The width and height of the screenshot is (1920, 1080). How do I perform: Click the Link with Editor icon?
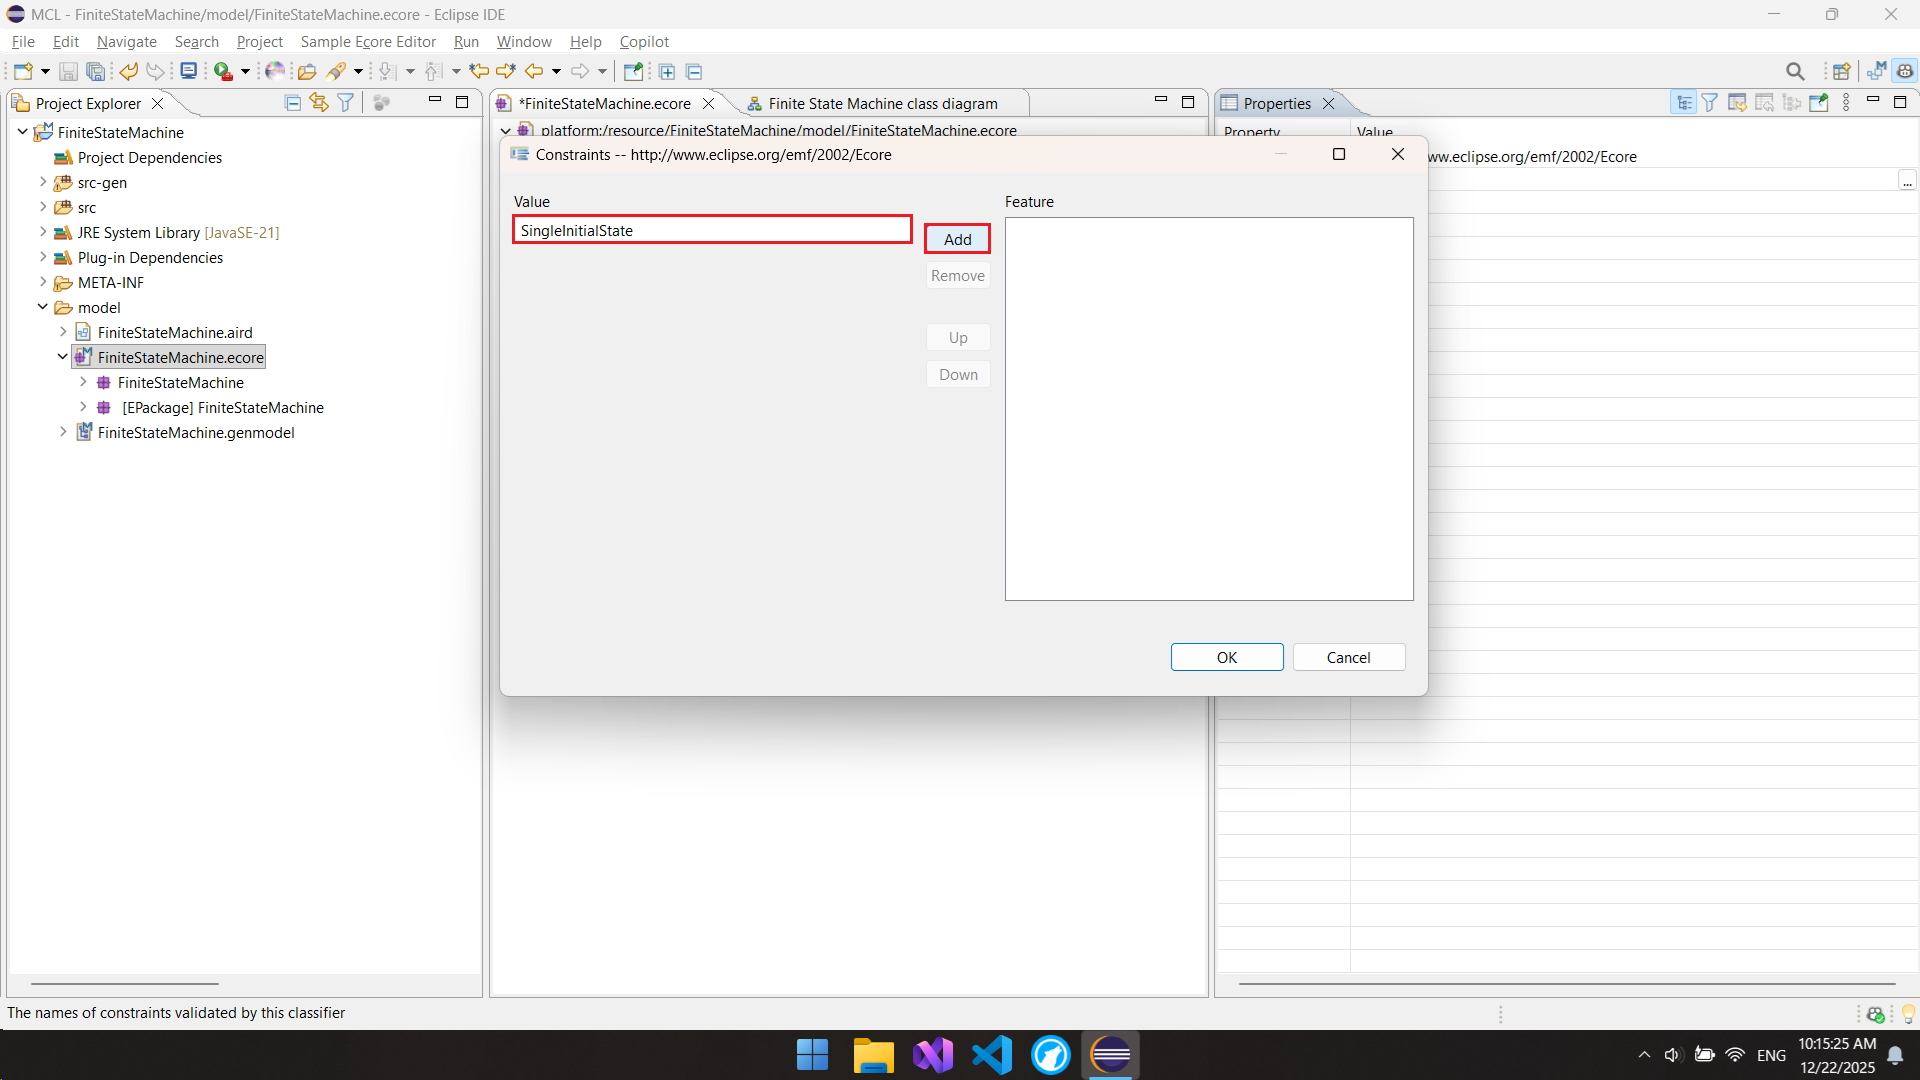[x=319, y=103]
